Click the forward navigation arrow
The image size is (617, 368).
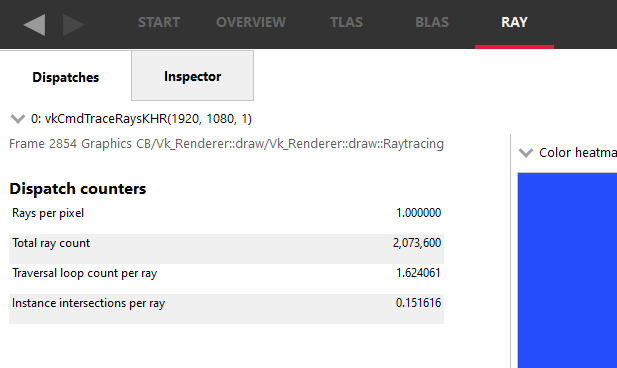pos(73,24)
